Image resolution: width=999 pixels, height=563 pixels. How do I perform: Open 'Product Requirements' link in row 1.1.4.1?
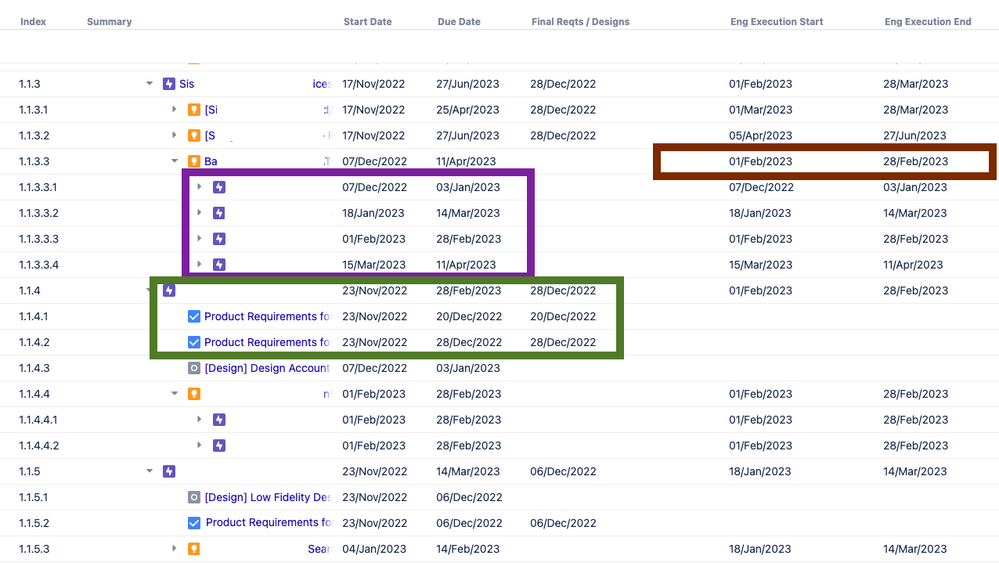click(267, 317)
